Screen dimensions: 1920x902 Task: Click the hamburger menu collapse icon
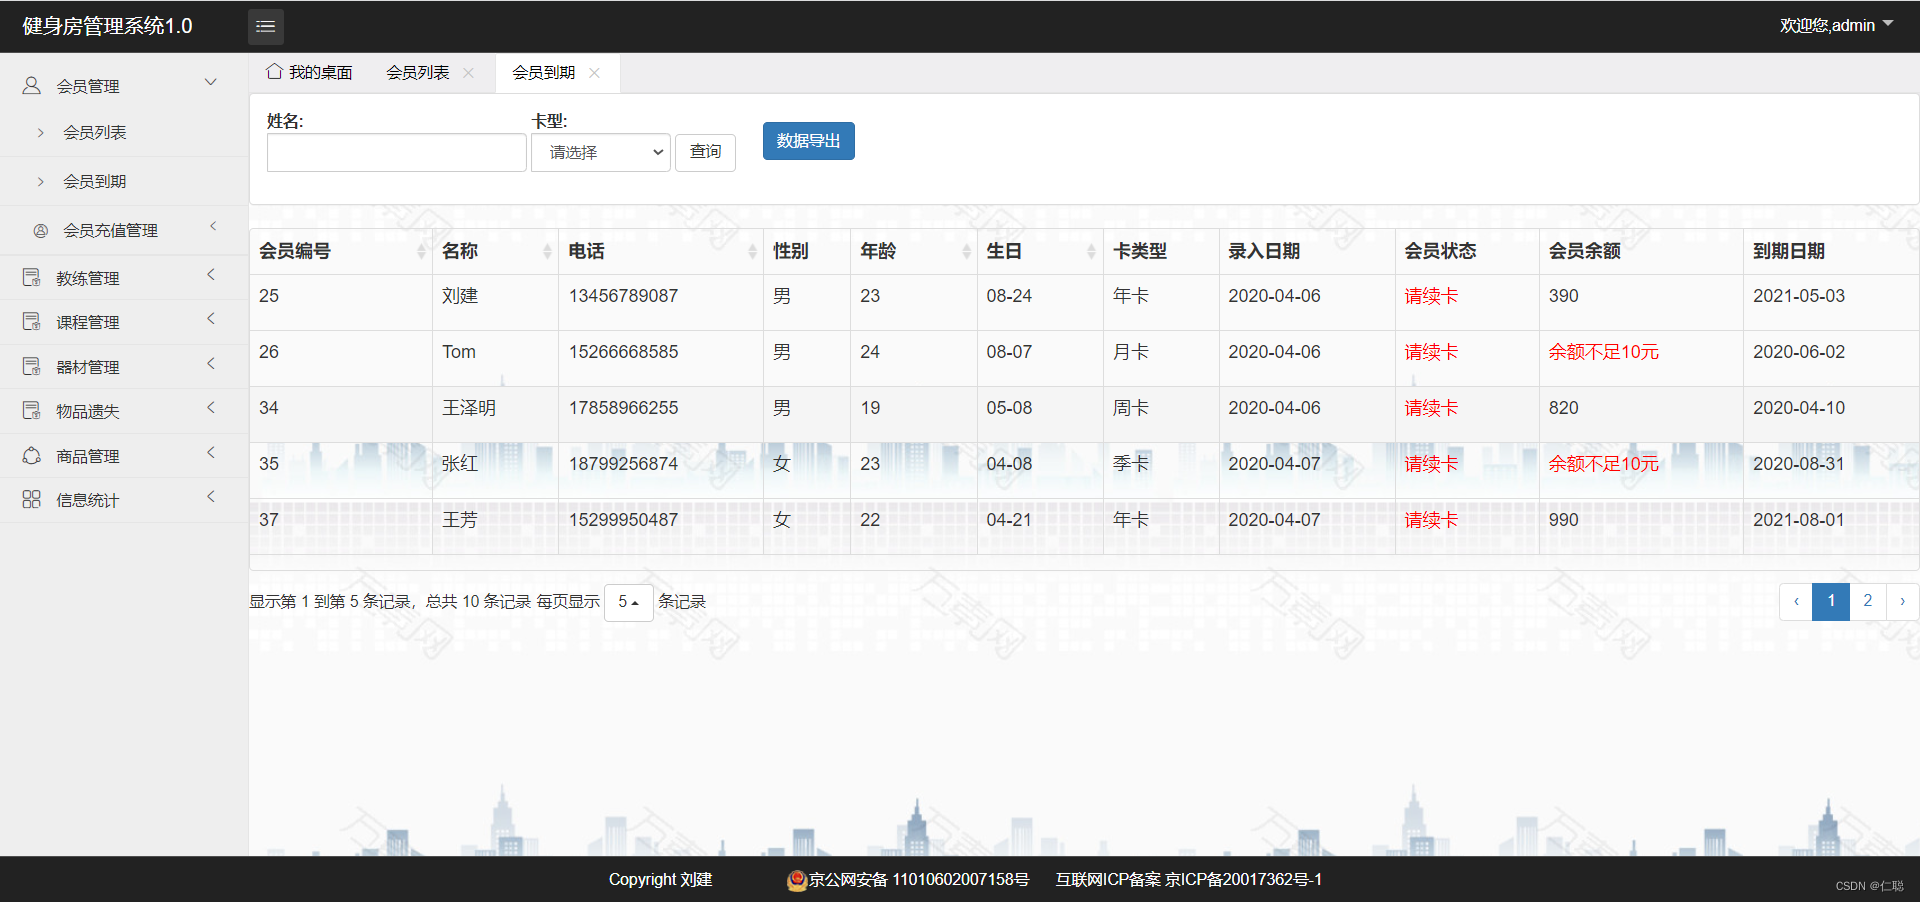[x=265, y=26]
